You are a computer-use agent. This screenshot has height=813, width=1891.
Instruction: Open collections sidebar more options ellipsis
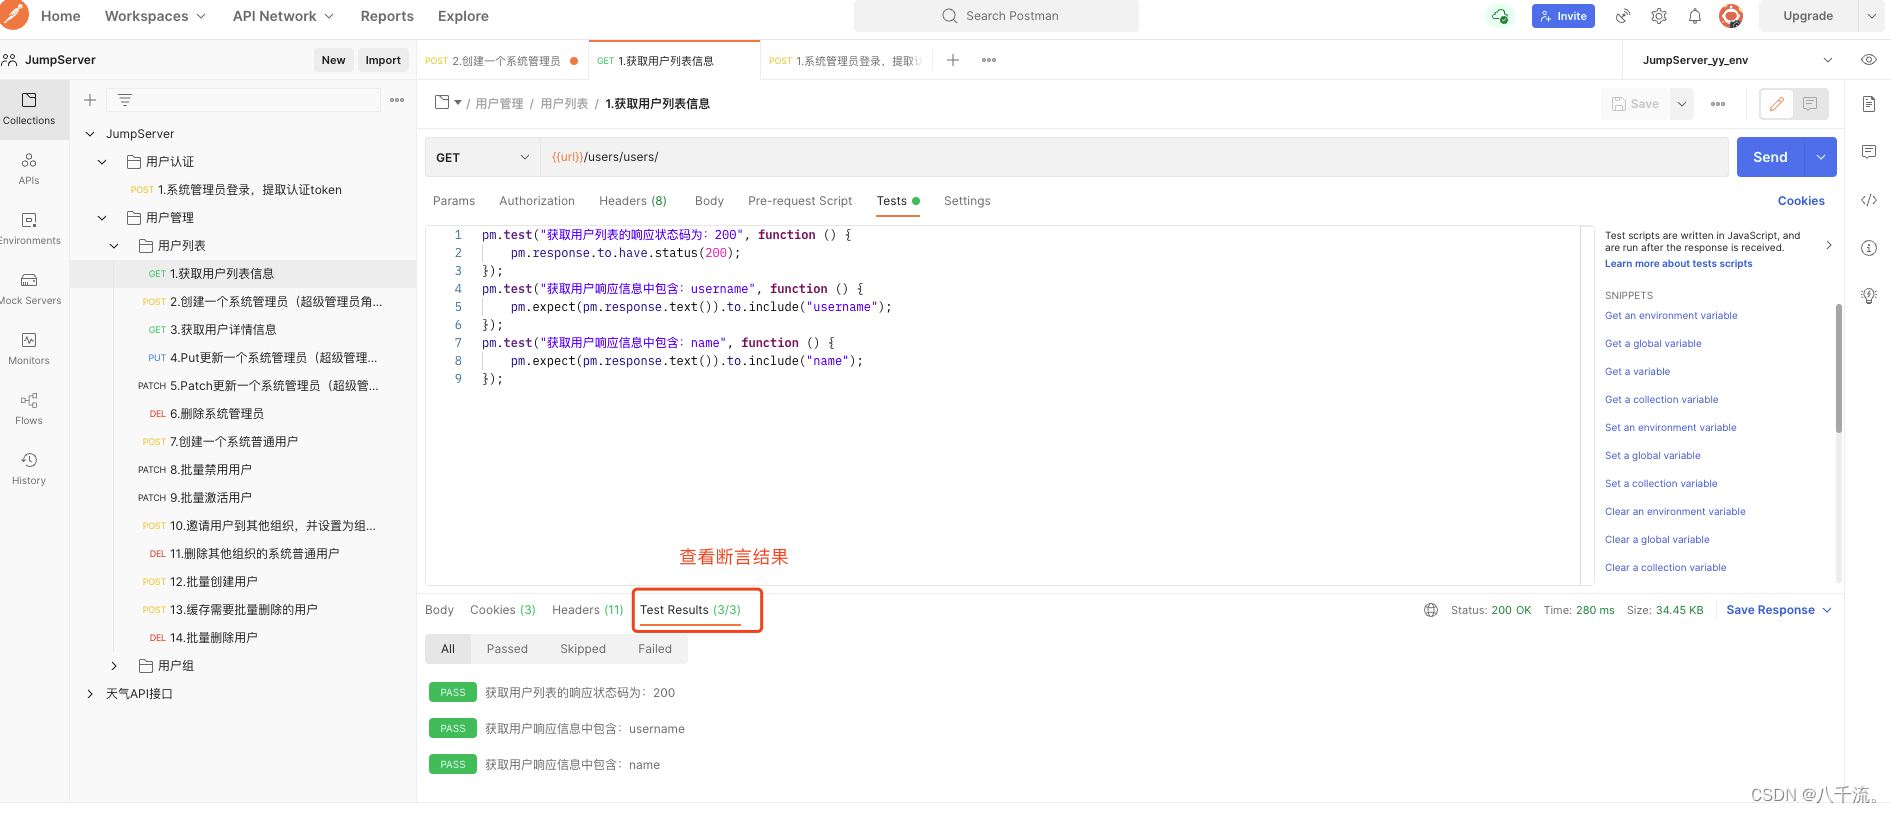(397, 100)
